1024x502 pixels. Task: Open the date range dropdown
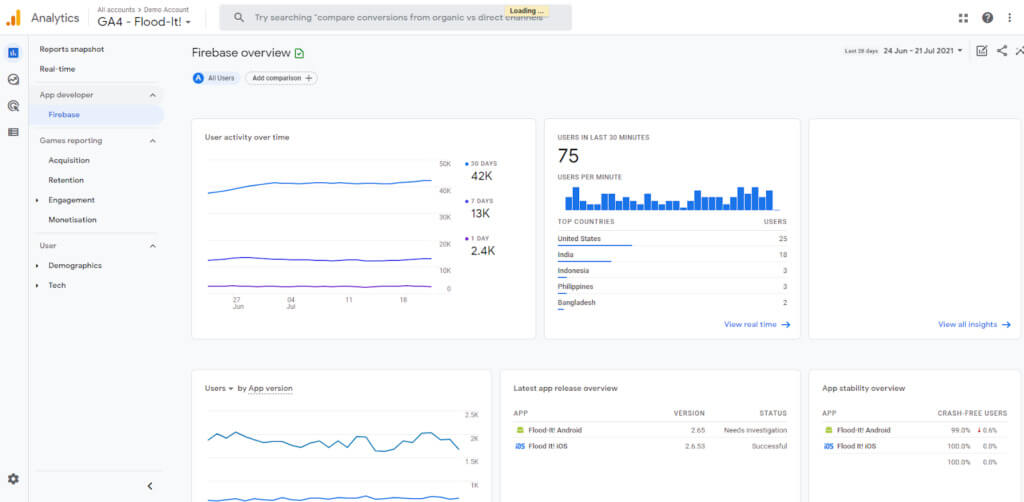(x=923, y=51)
